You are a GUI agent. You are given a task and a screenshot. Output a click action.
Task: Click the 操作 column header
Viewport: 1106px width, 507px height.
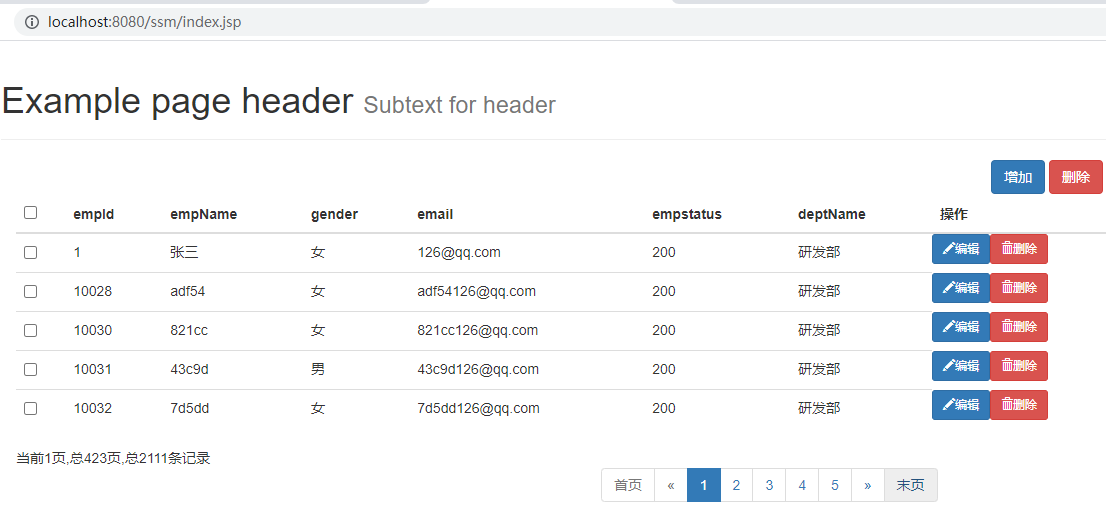954,214
